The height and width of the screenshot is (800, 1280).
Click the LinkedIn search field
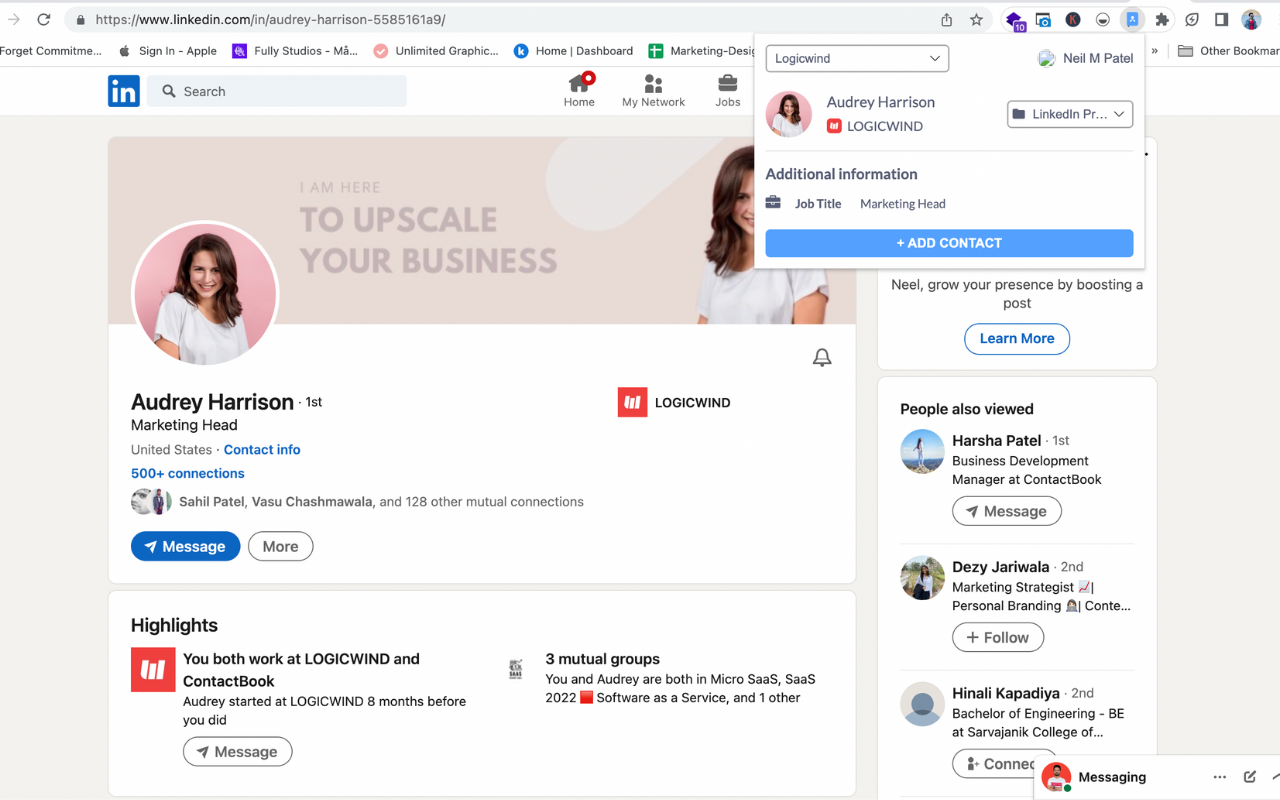point(277,91)
